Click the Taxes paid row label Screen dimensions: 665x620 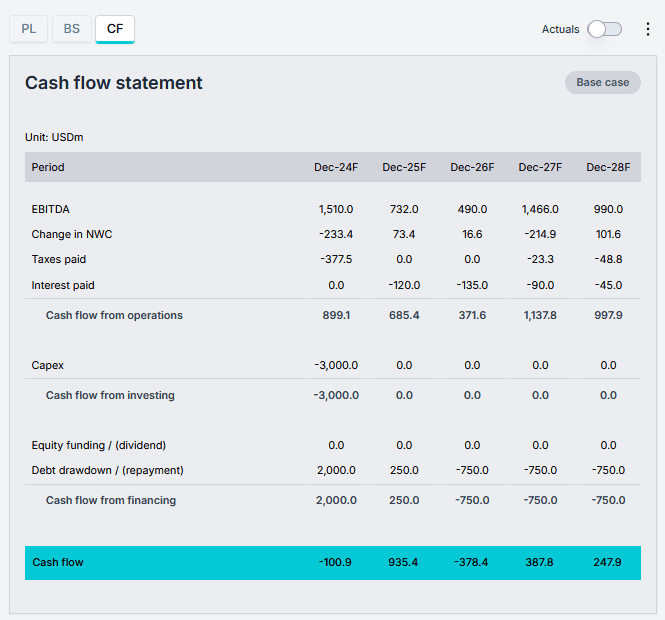tap(59, 259)
